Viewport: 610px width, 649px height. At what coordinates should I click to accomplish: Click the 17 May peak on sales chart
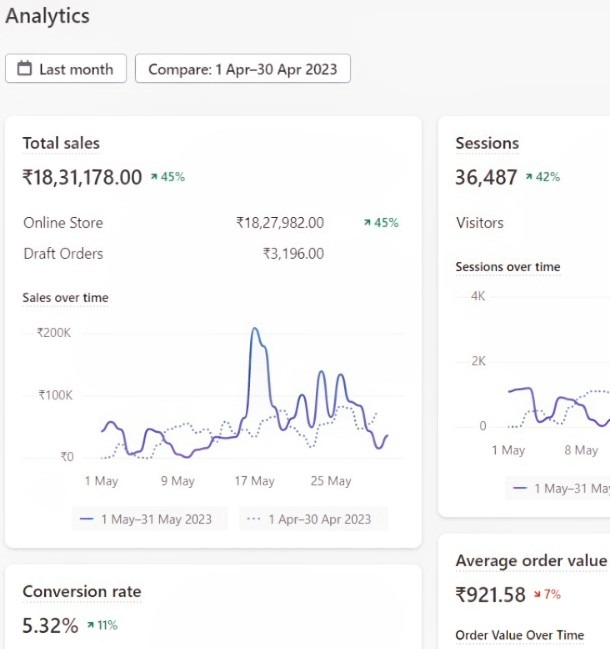point(255,329)
